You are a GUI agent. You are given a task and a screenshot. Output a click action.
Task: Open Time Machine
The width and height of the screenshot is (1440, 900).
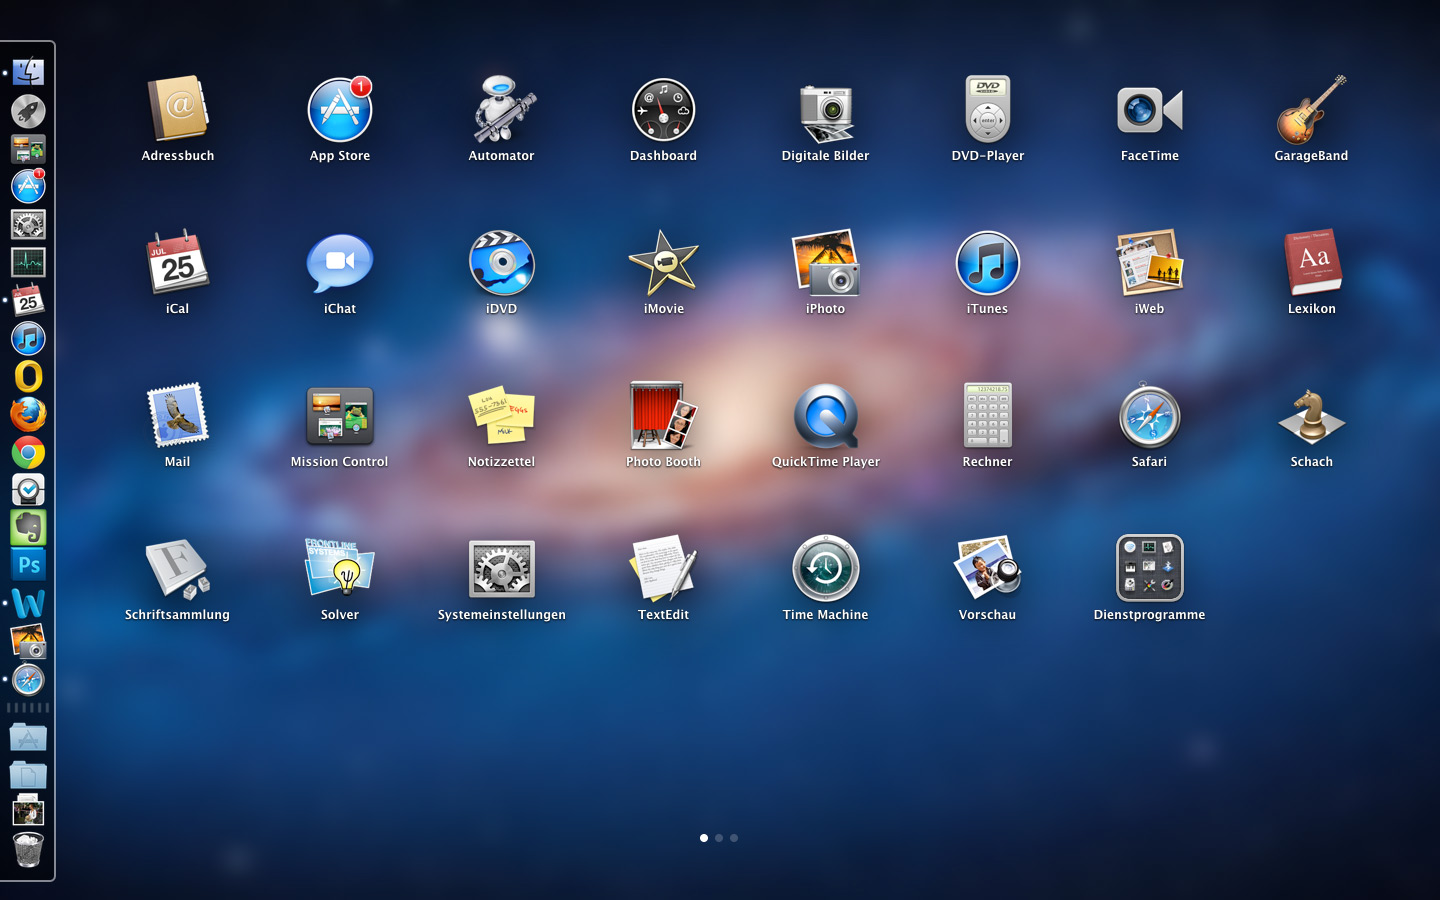click(826, 568)
